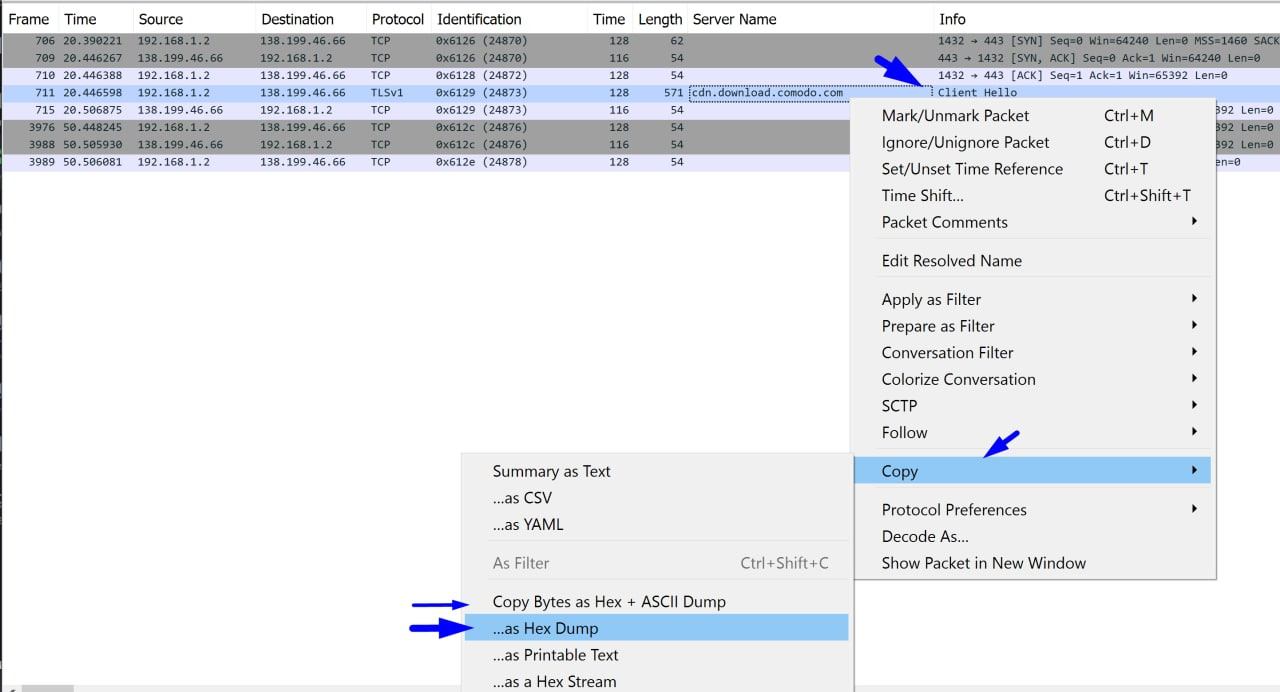Choose Ignore/Unignore Packet
1280x692 pixels.
pos(965,142)
